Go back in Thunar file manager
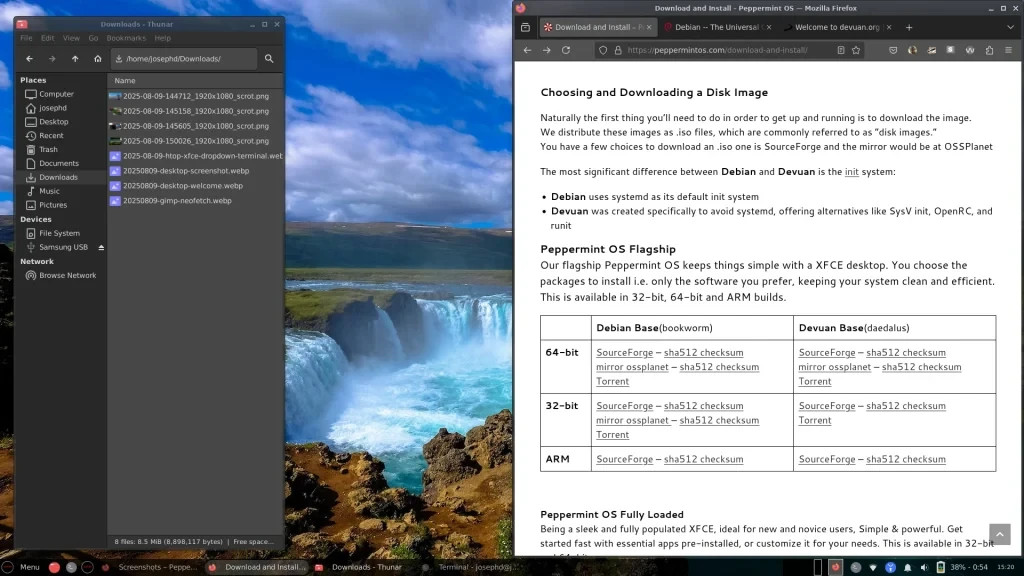1024x576 pixels. point(29,59)
